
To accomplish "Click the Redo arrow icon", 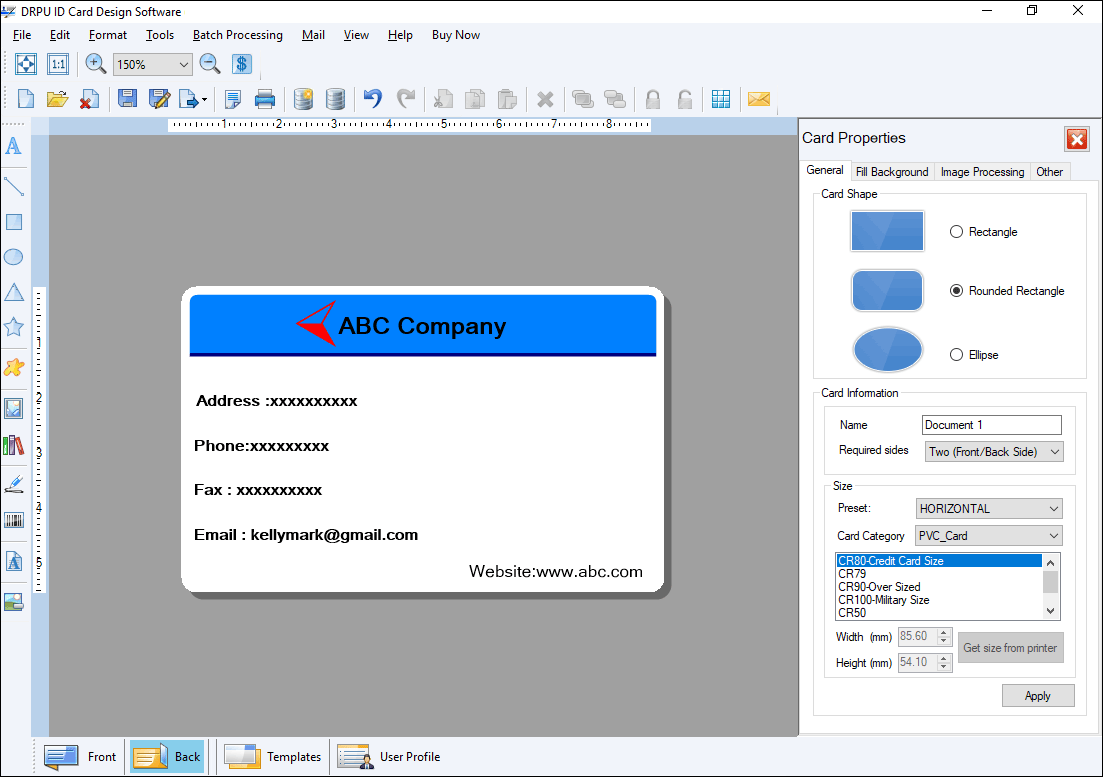I will click(406, 99).
